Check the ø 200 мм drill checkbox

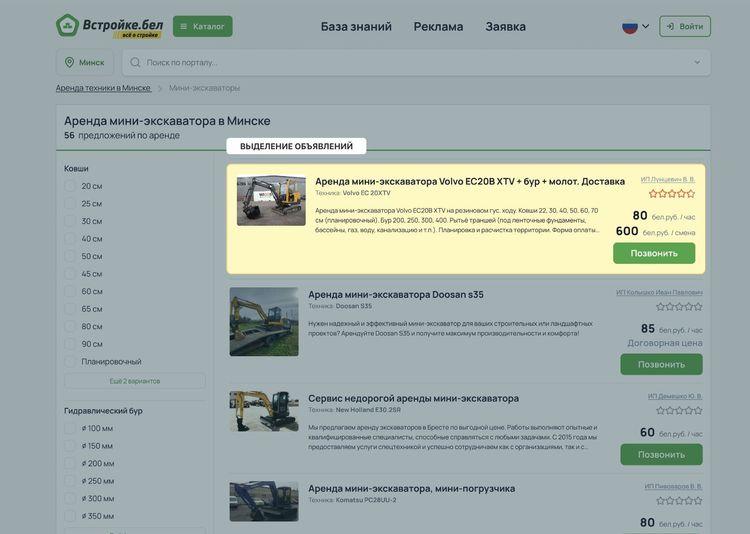pyautogui.click(x=70, y=463)
